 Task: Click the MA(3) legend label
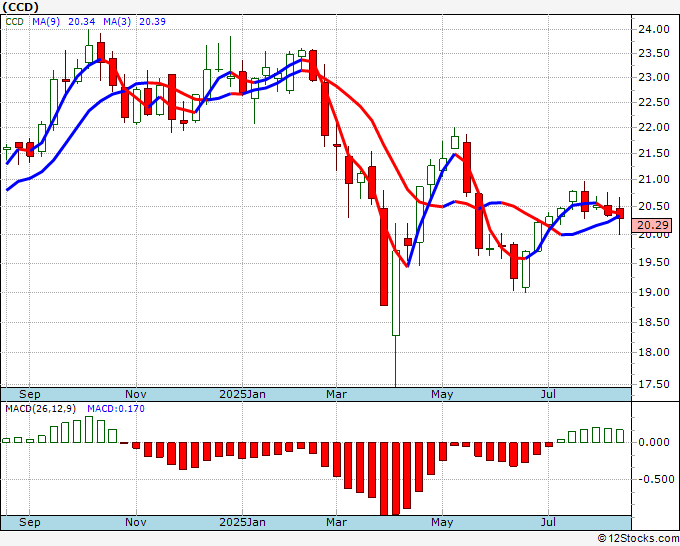click(x=117, y=22)
